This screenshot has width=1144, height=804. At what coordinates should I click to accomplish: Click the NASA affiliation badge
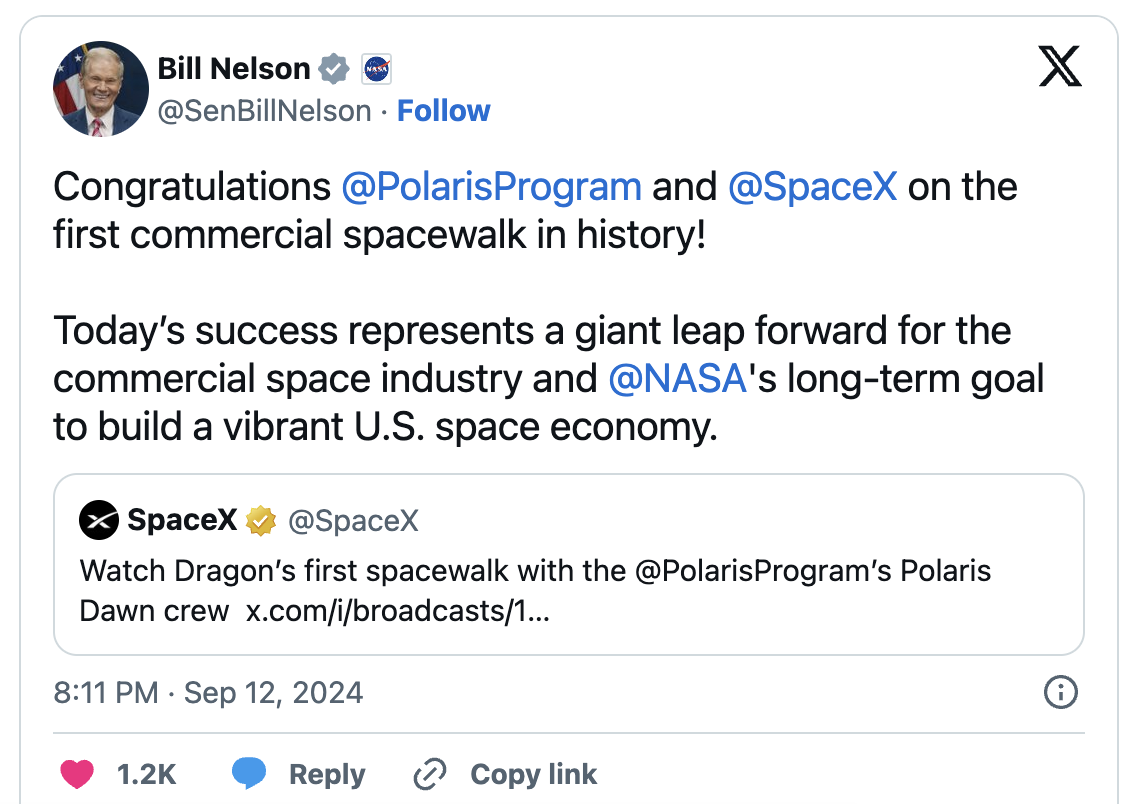(x=375, y=69)
